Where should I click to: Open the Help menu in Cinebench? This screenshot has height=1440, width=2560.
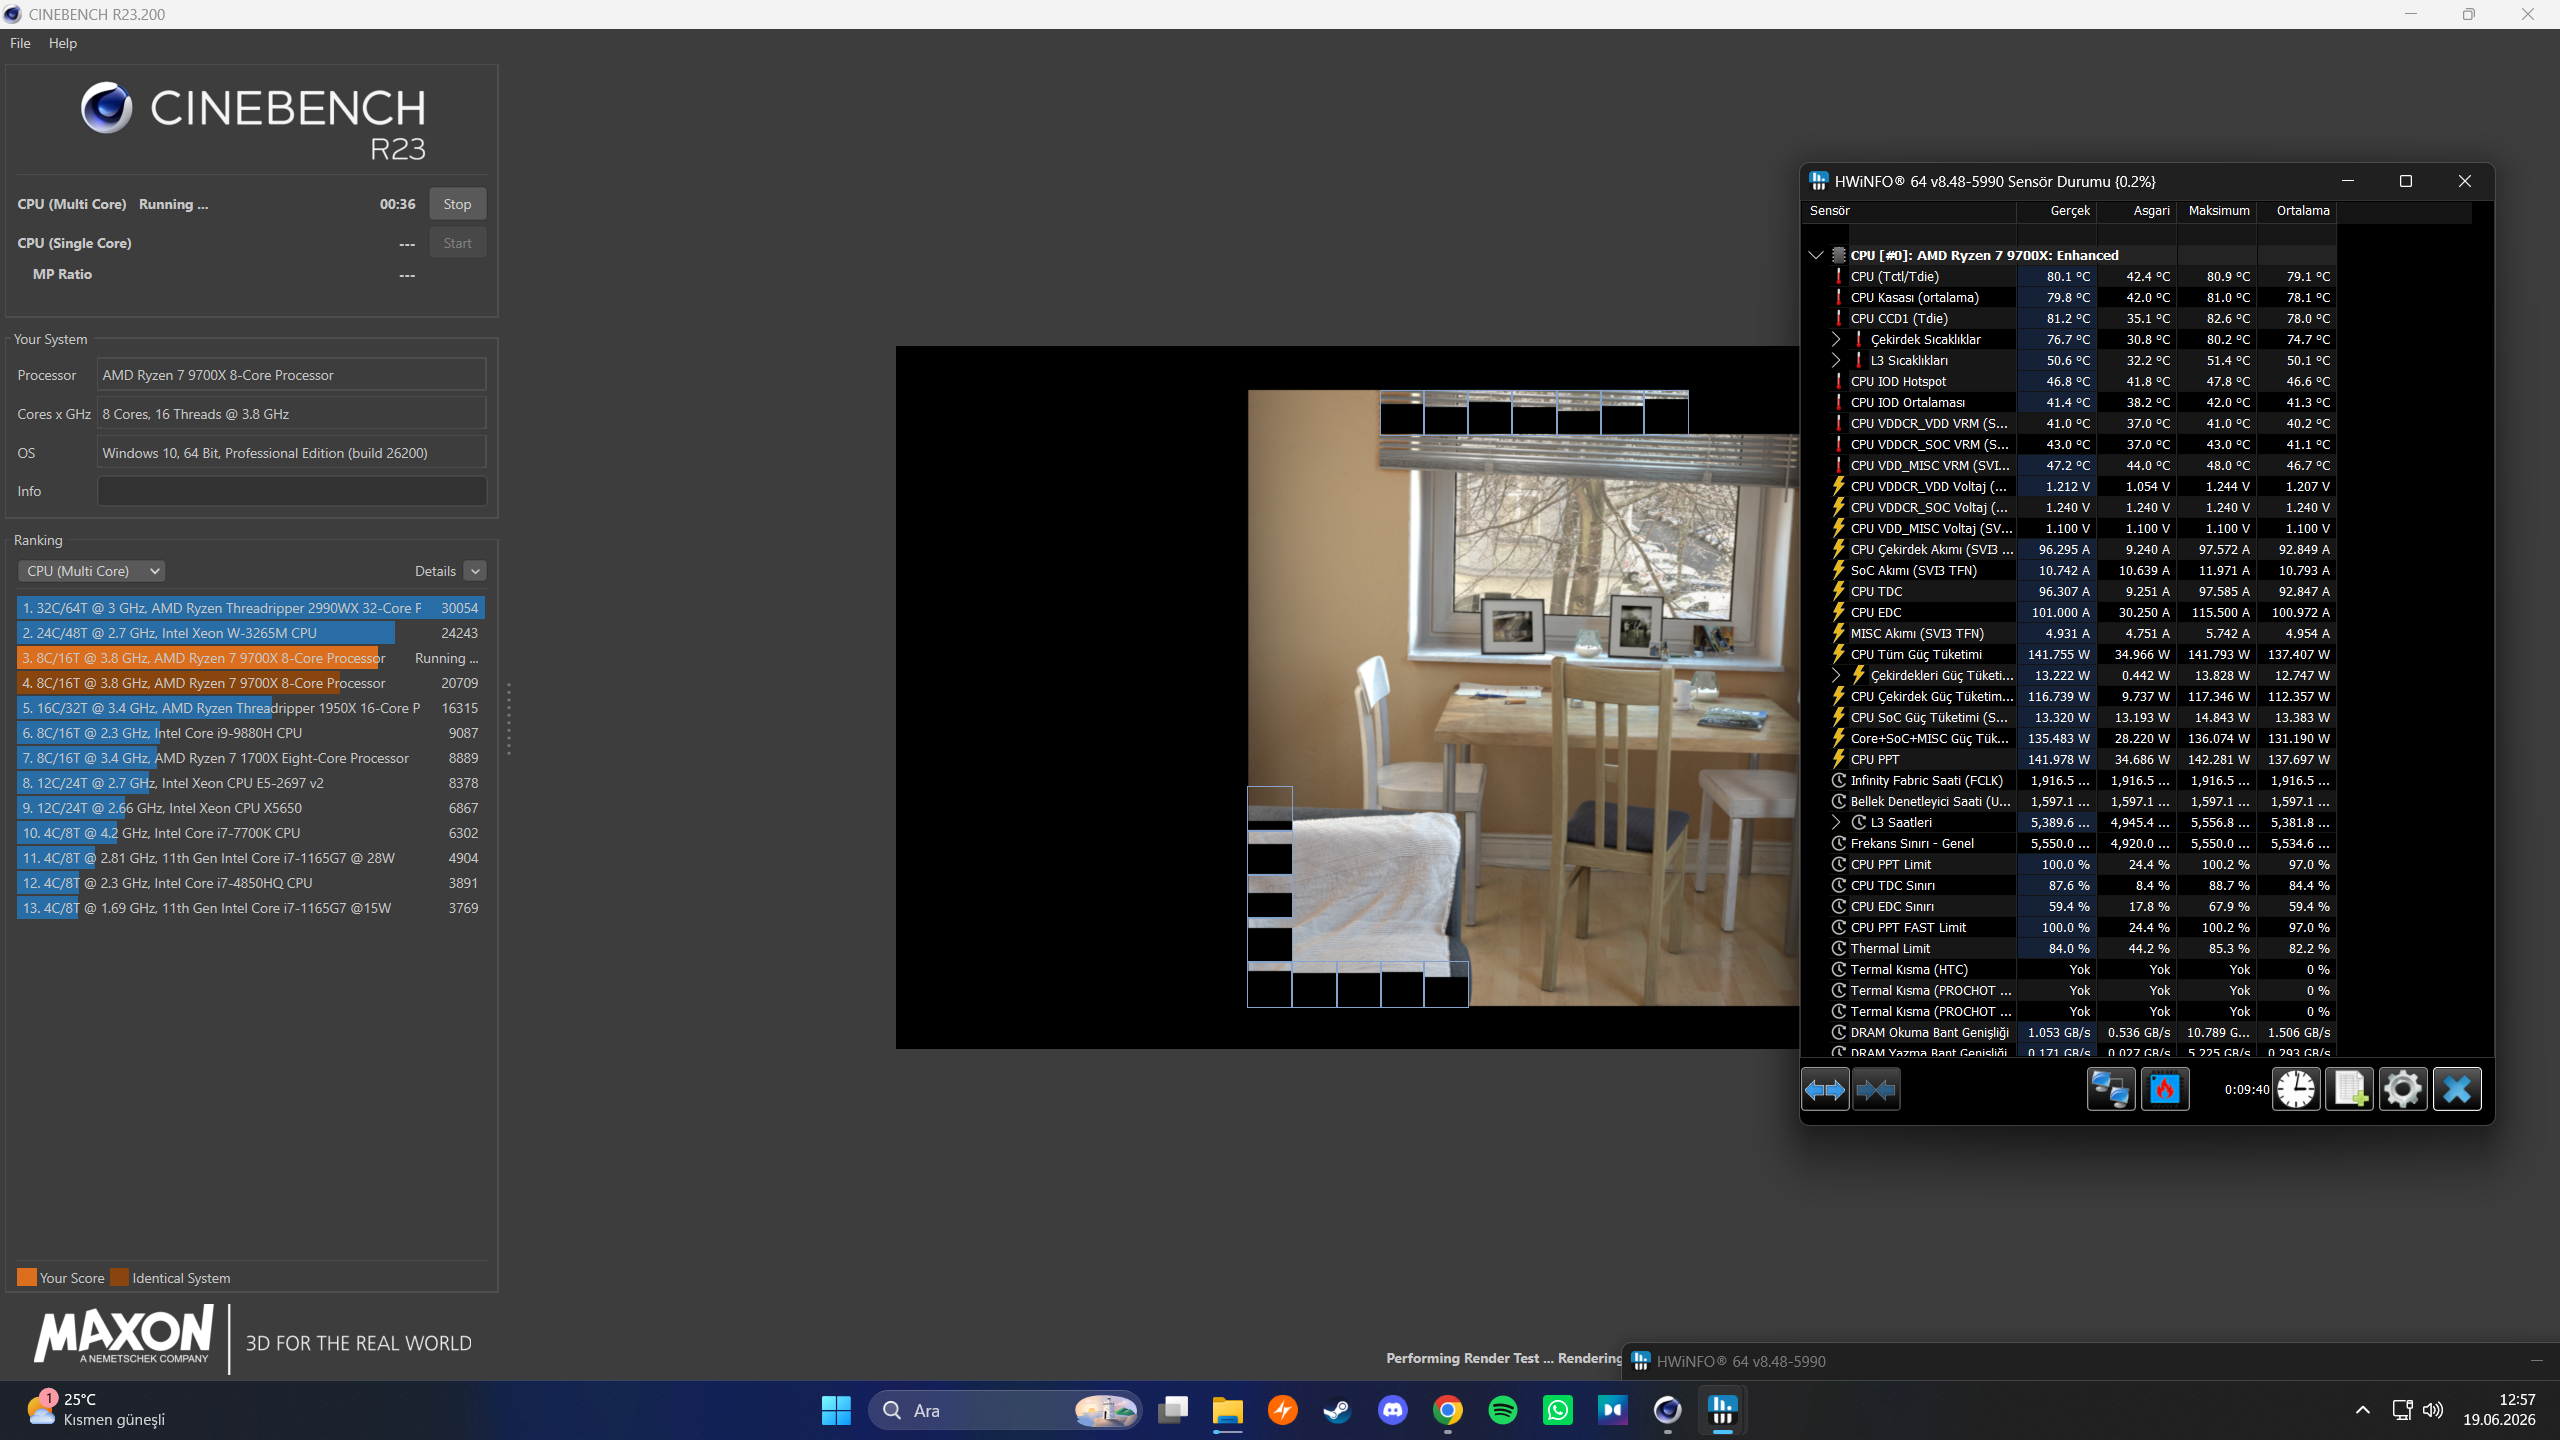pyautogui.click(x=63, y=43)
